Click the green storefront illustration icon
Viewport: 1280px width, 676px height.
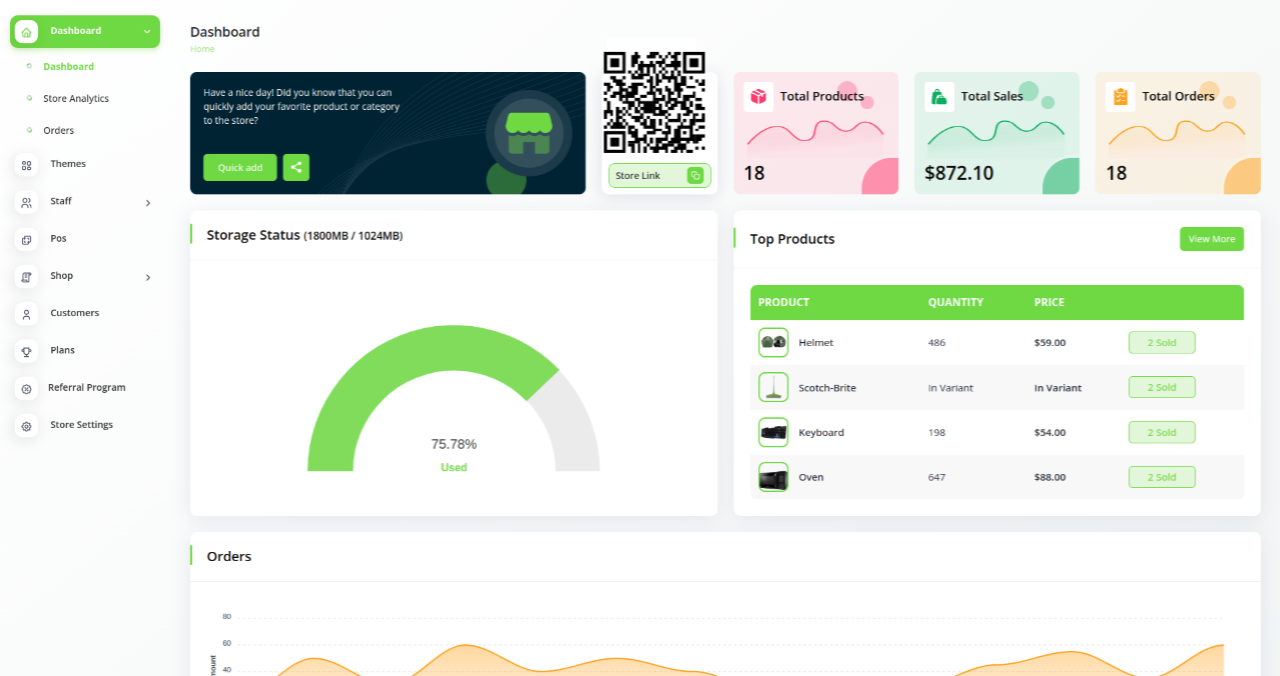pos(529,133)
